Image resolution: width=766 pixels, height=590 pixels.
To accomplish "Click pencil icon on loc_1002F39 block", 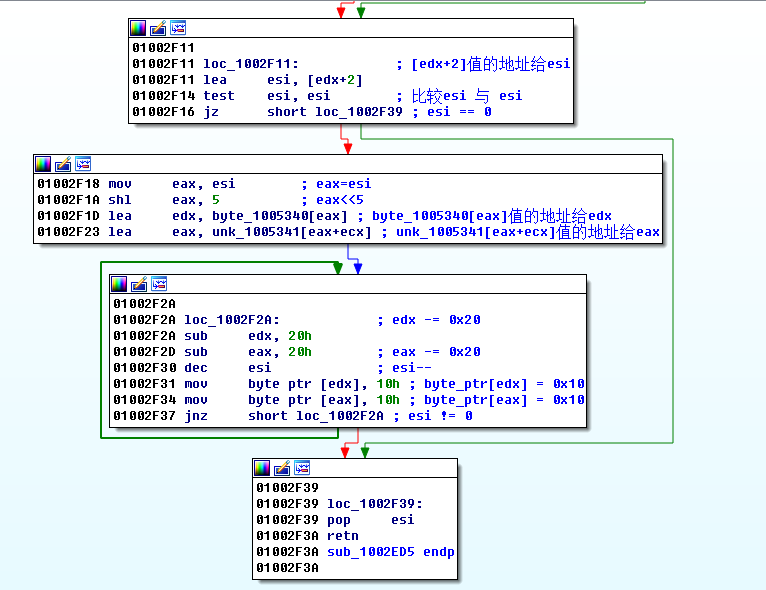I will point(282,468).
